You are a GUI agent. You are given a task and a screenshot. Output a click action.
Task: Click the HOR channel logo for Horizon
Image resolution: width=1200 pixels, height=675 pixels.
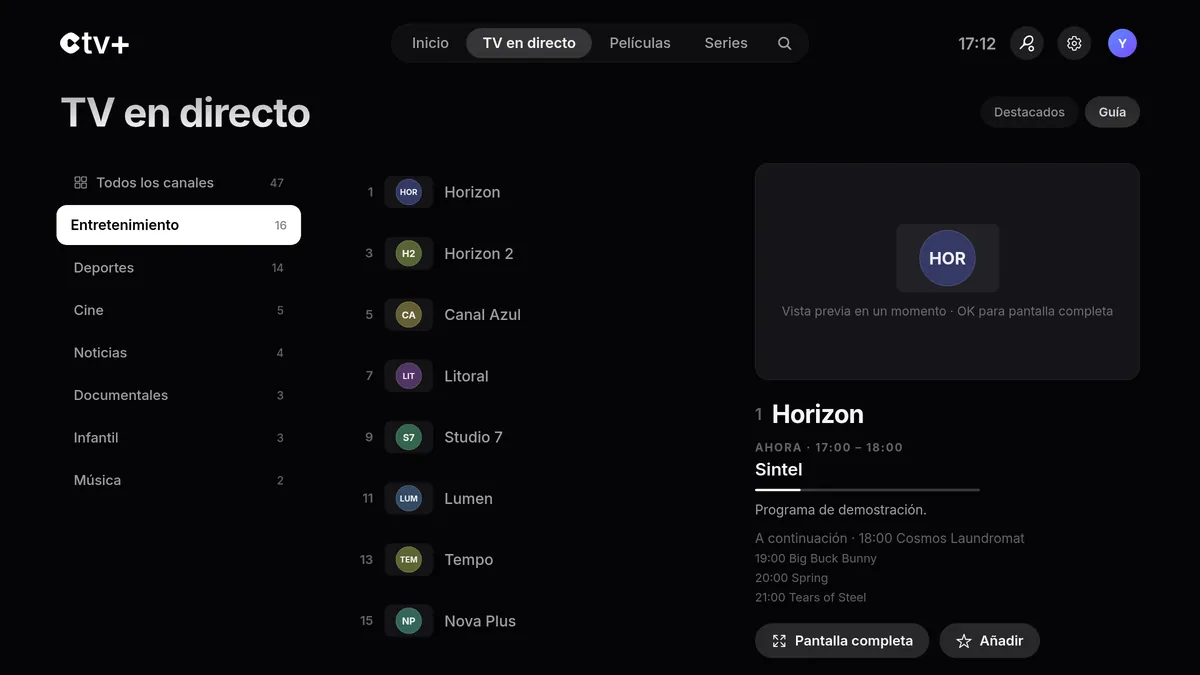[409, 192]
